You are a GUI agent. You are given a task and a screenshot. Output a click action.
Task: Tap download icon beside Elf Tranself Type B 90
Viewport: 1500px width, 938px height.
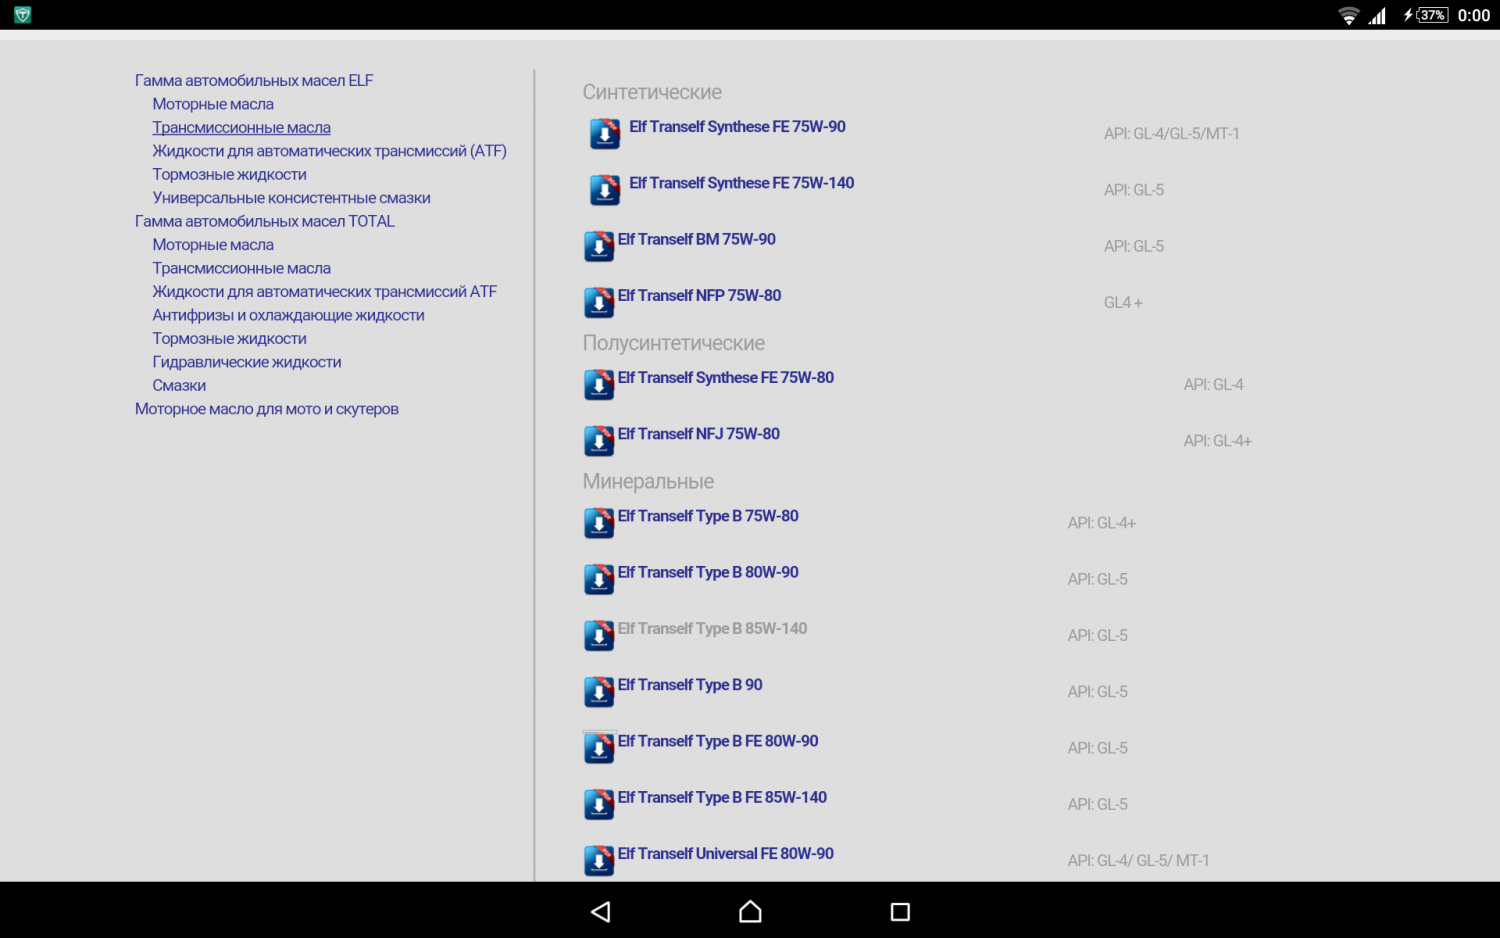tap(599, 691)
